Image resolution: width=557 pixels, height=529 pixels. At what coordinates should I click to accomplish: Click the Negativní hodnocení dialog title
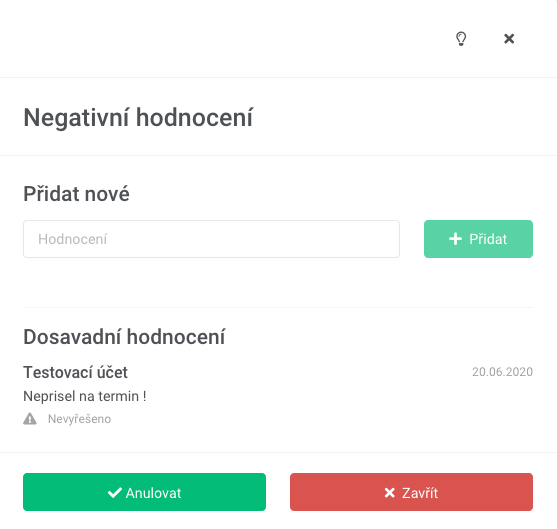(x=138, y=118)
